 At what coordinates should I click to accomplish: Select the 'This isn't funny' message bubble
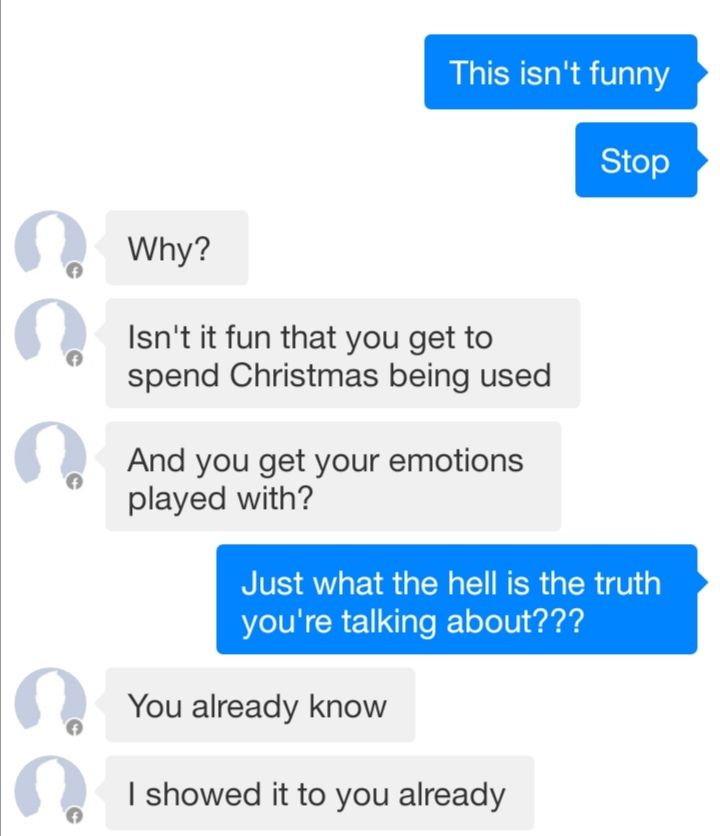(561, 72)
